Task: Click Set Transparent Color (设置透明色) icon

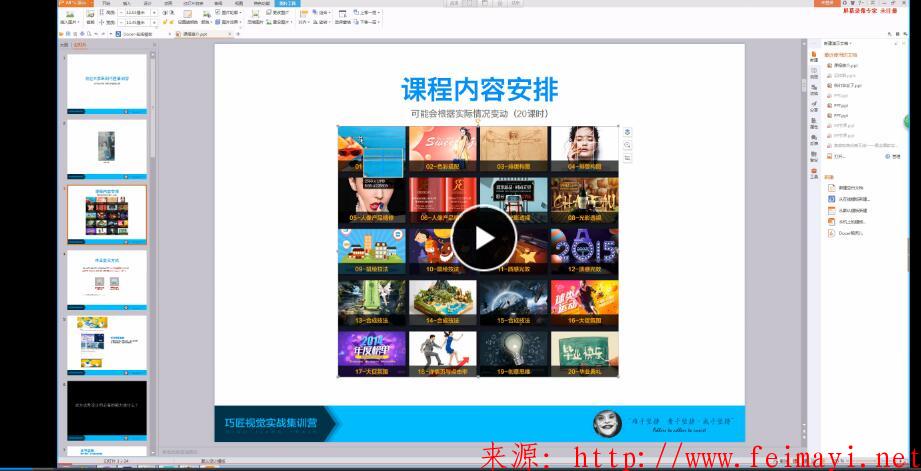Action: tap(187, 16)
